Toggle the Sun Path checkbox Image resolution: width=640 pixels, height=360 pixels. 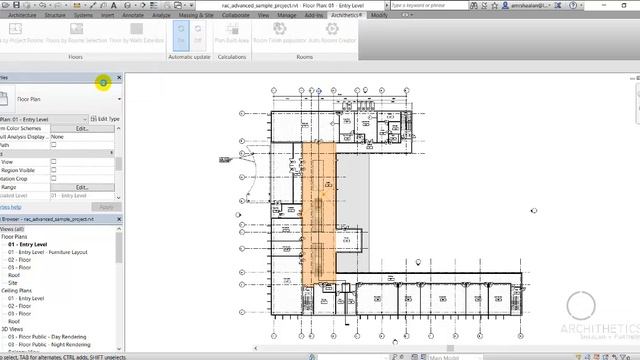coord(53,145)
